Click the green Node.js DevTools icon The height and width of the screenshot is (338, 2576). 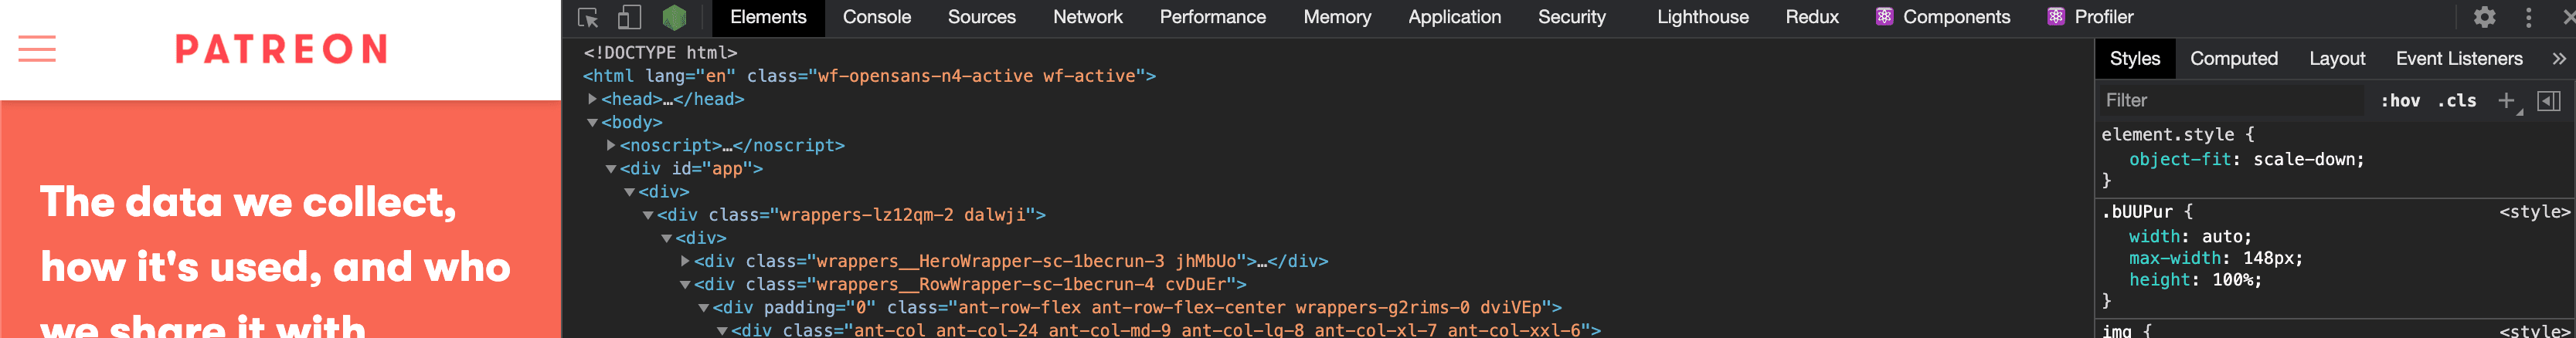click(x=674, y=18)
